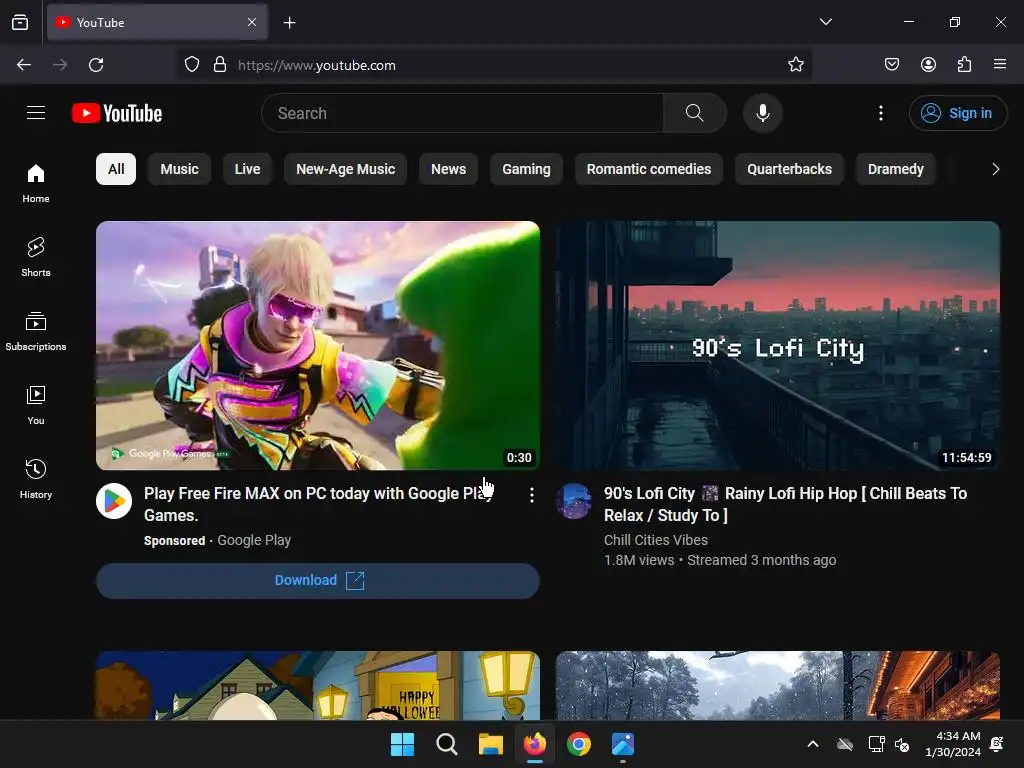1024x768 pixels.
Task: Launch Google Chrome from taskbar
Action: (x=579, y=744)
